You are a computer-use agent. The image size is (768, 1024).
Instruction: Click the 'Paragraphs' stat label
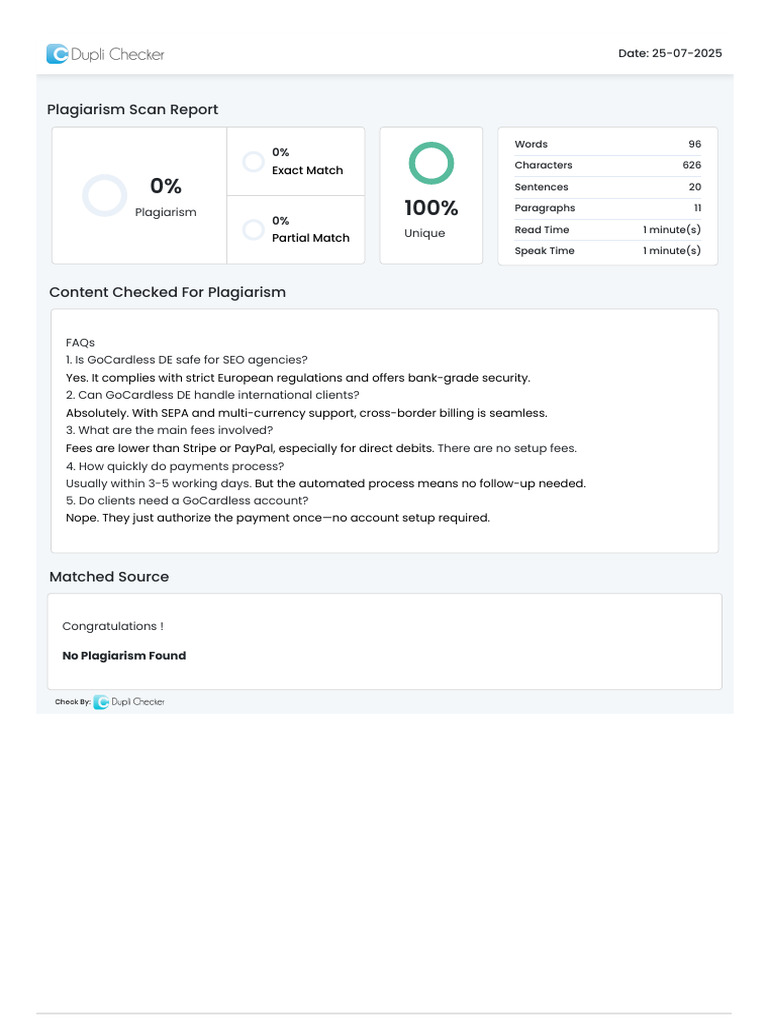545,208
